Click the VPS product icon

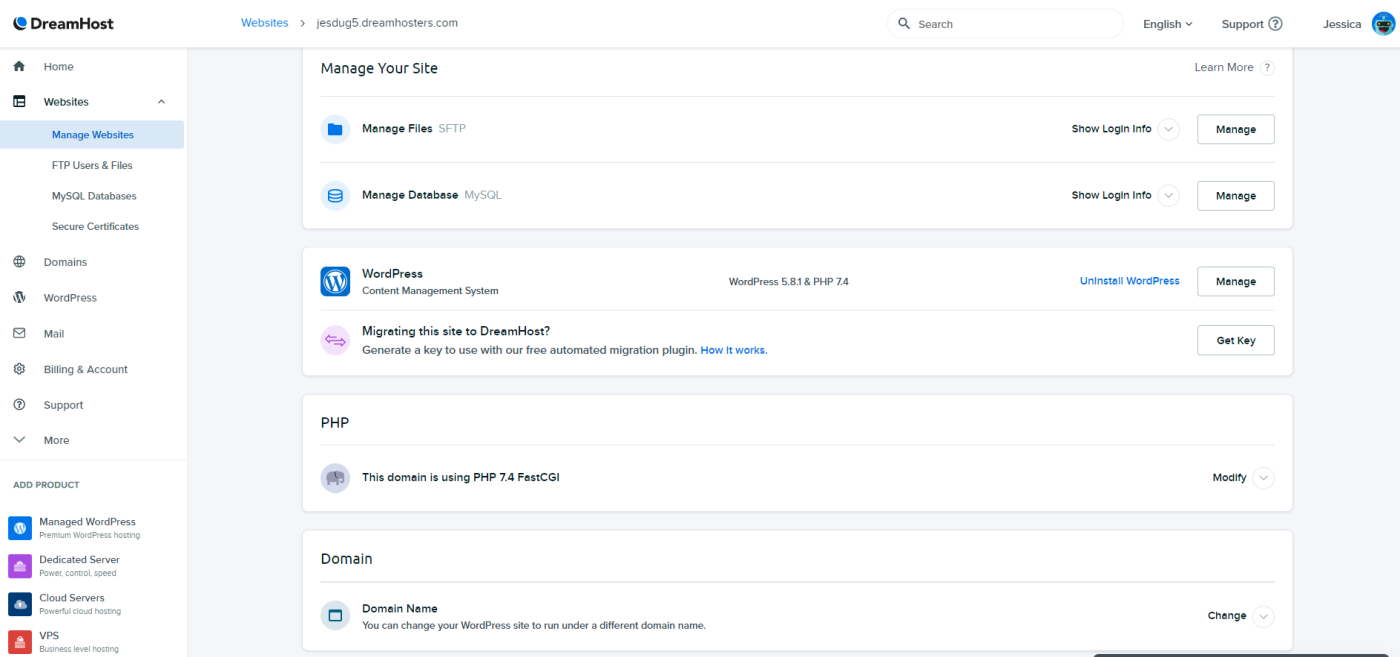(20, 642)
